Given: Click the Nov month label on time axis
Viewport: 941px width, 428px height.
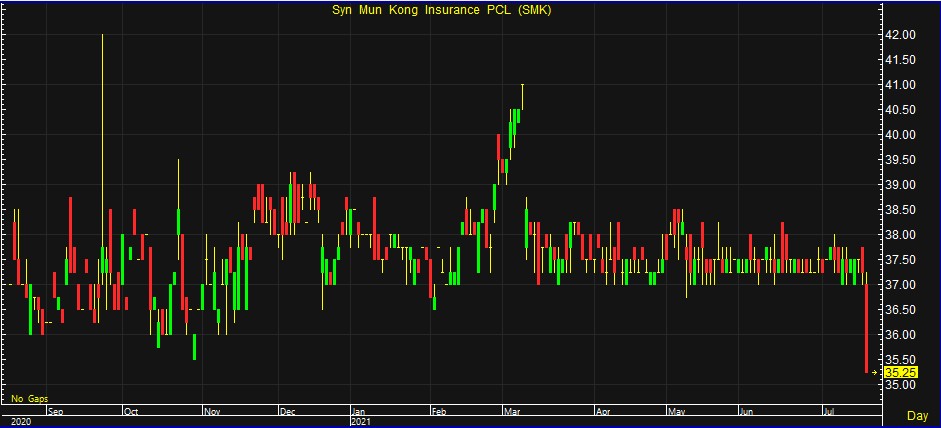Looking at the screenshot, I should point(212,412).
